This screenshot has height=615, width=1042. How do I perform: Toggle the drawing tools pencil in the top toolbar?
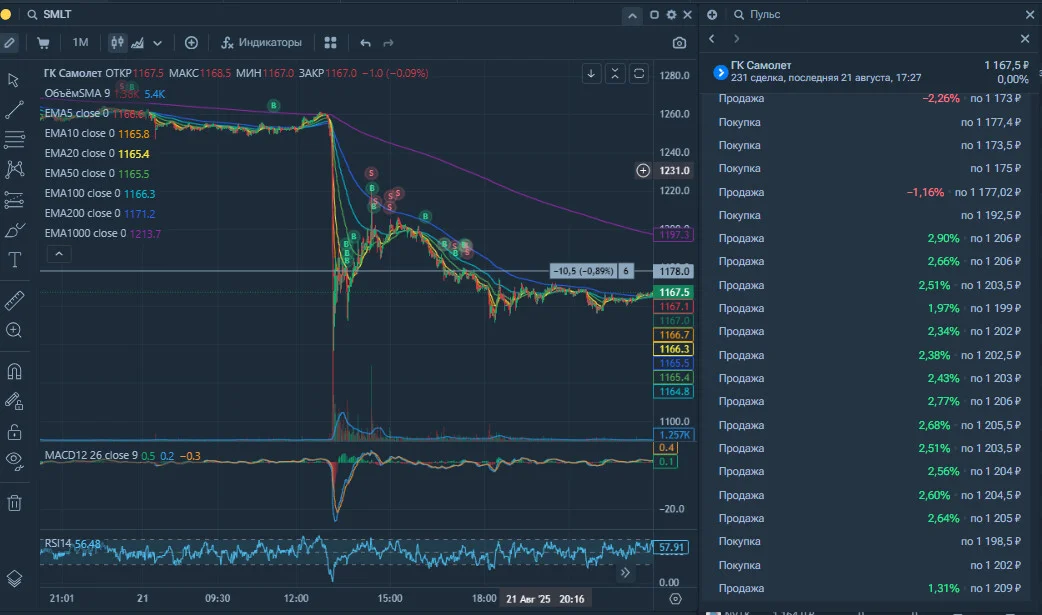[9, 43]
